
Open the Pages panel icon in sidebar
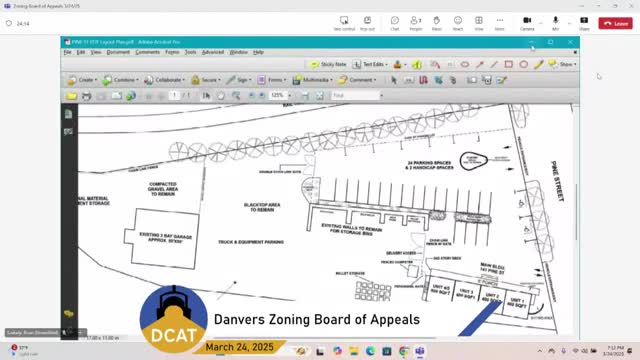(x=69, y=114)
